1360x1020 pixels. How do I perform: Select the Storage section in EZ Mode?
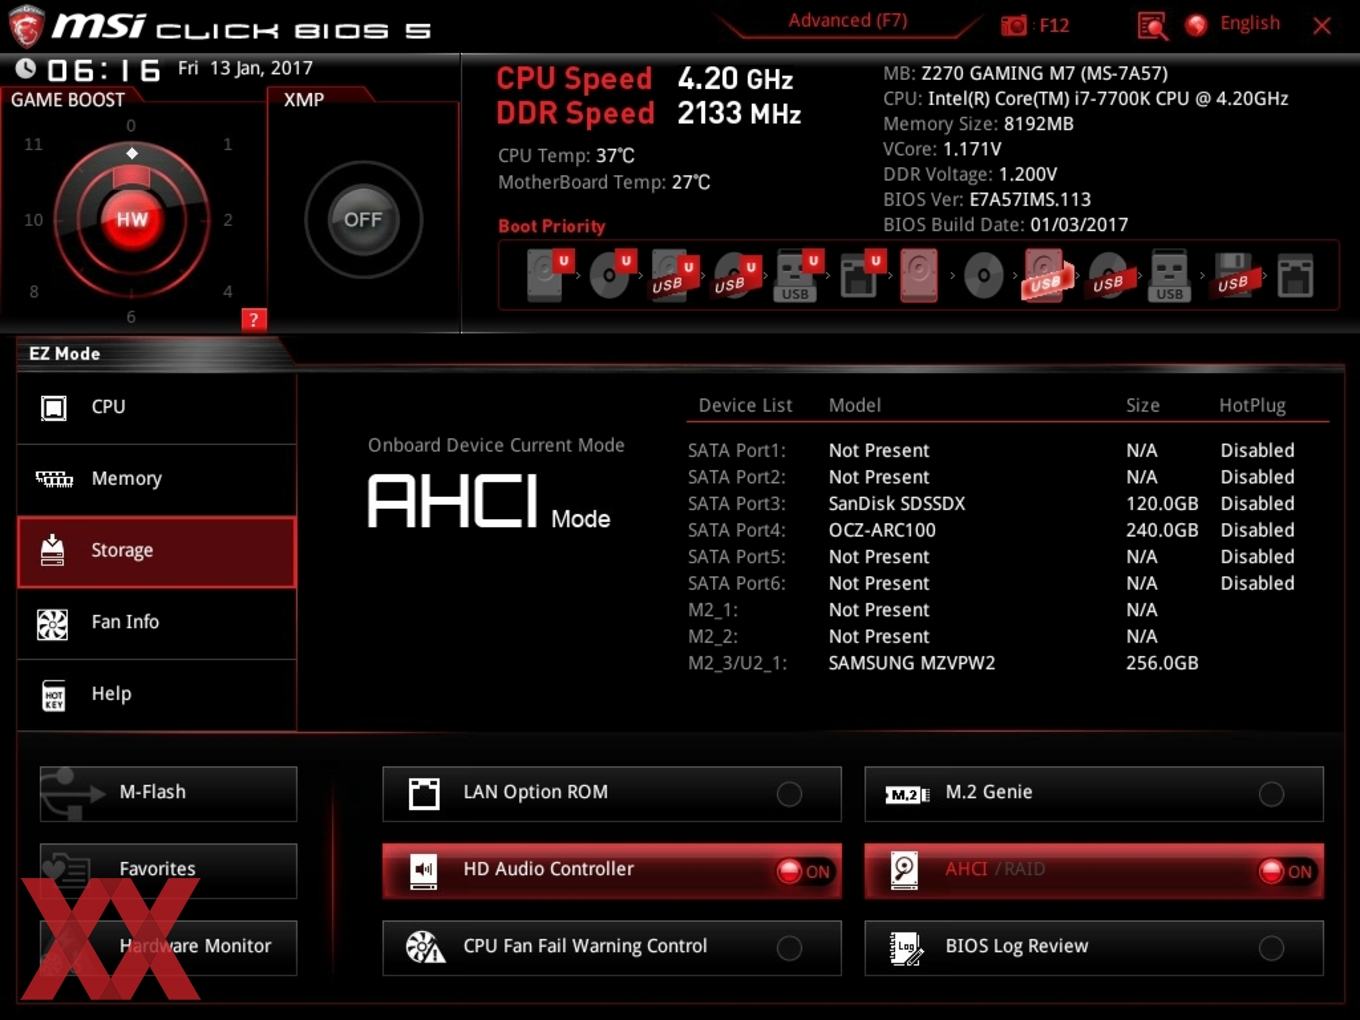tap(157, 551)
